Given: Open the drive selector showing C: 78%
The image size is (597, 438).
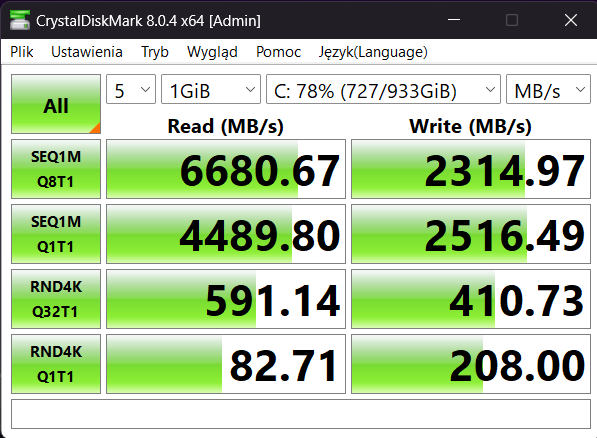Looking at the screenshot, I should pyautogui.click(x=383, y=89).
